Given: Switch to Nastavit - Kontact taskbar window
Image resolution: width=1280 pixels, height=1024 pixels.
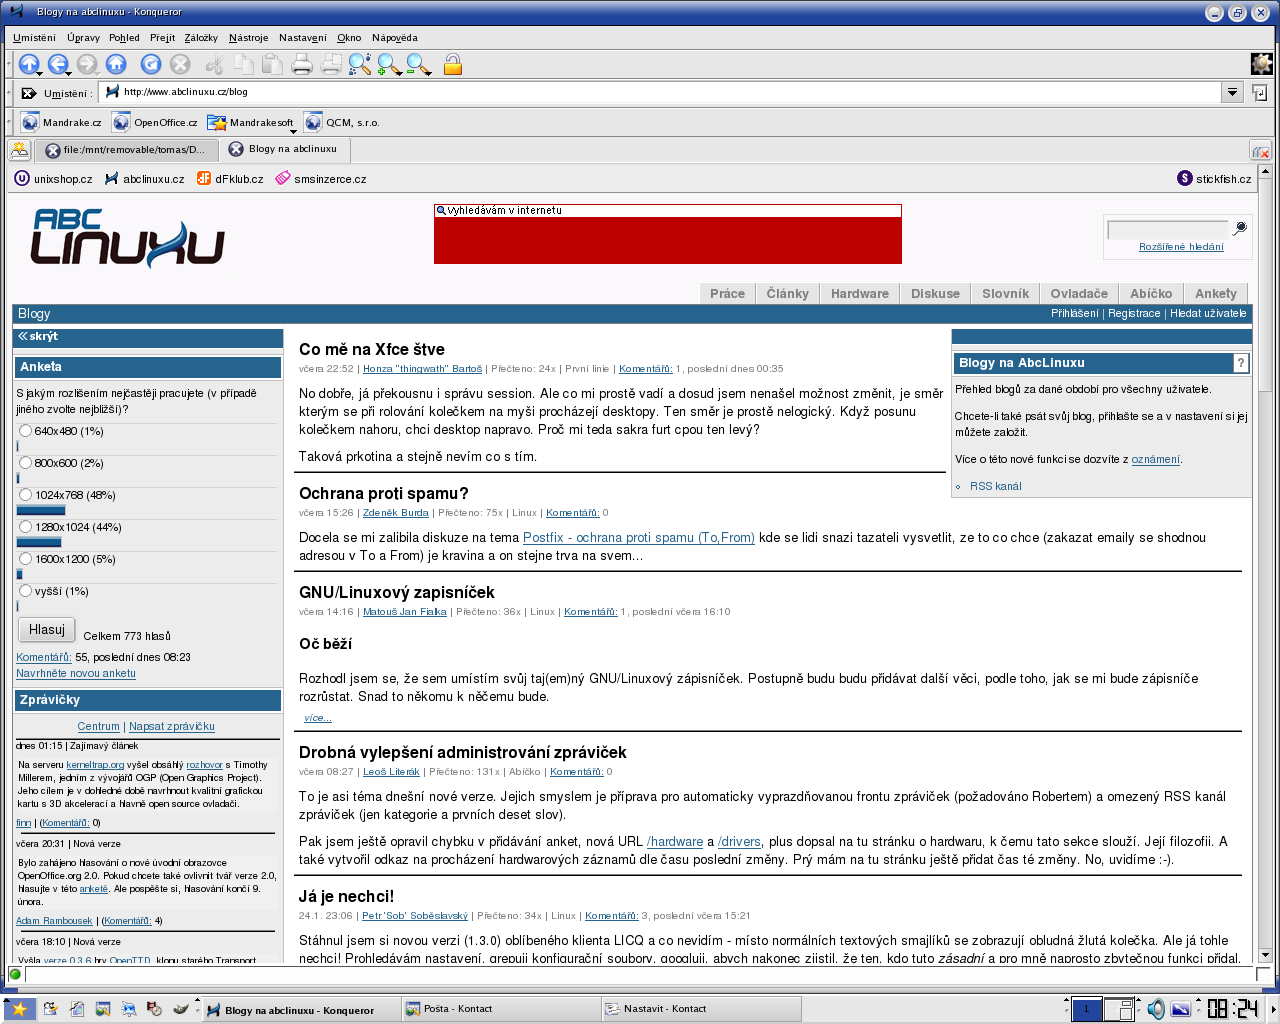Looking at the screenshot, I should (701, 1009).
